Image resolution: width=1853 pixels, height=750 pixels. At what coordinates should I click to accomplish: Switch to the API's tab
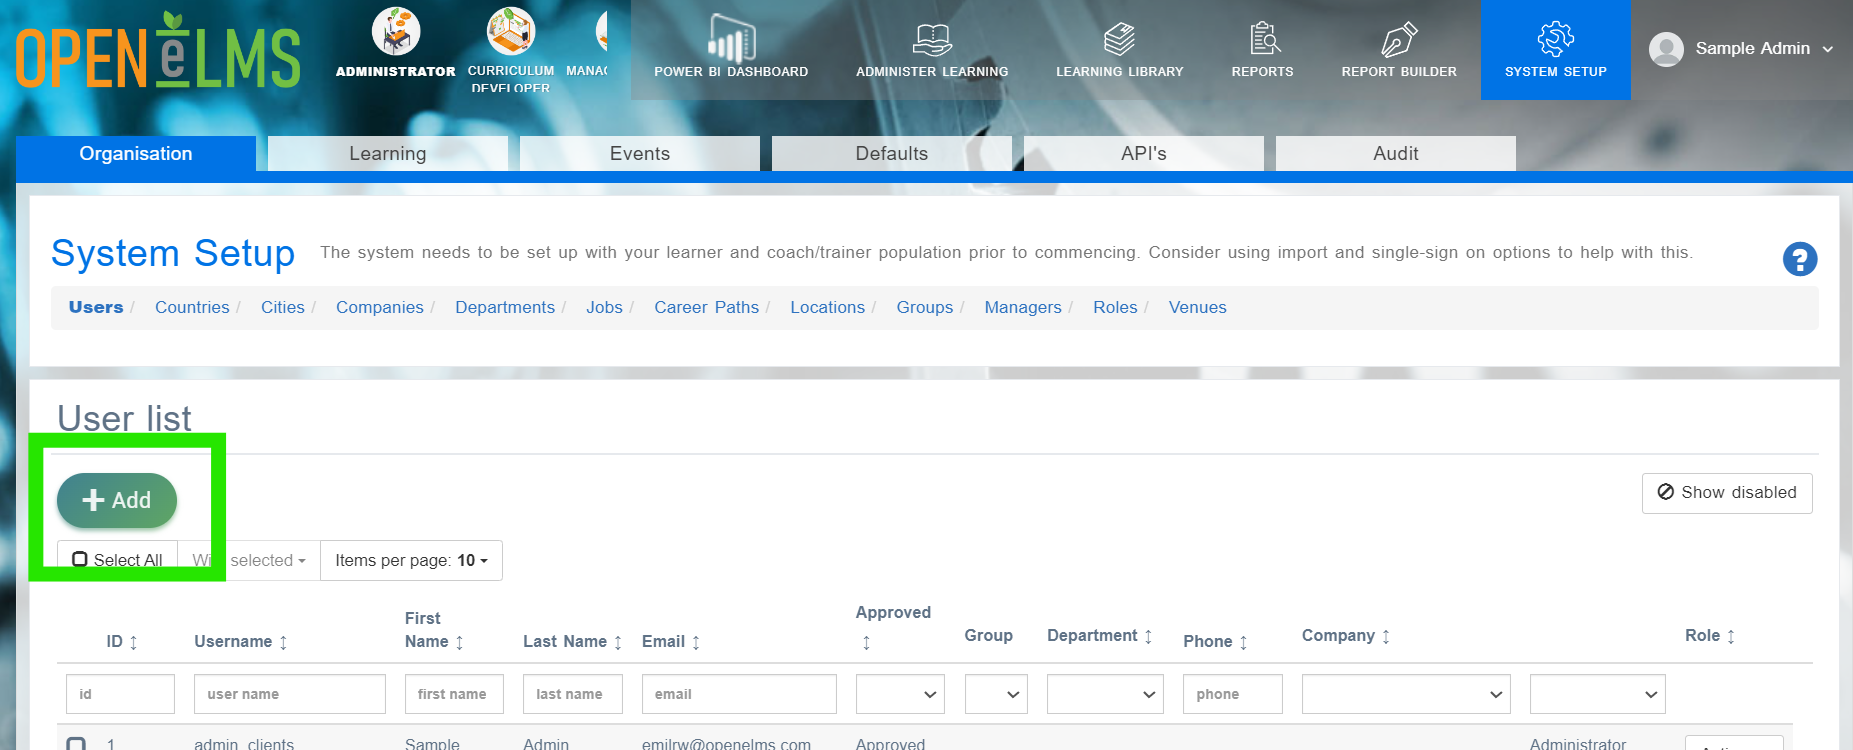pyautogui.click(x=1144, y=154)
